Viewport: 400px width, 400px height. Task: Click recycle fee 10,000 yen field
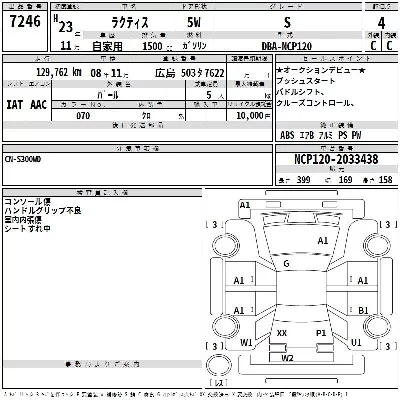249,116
